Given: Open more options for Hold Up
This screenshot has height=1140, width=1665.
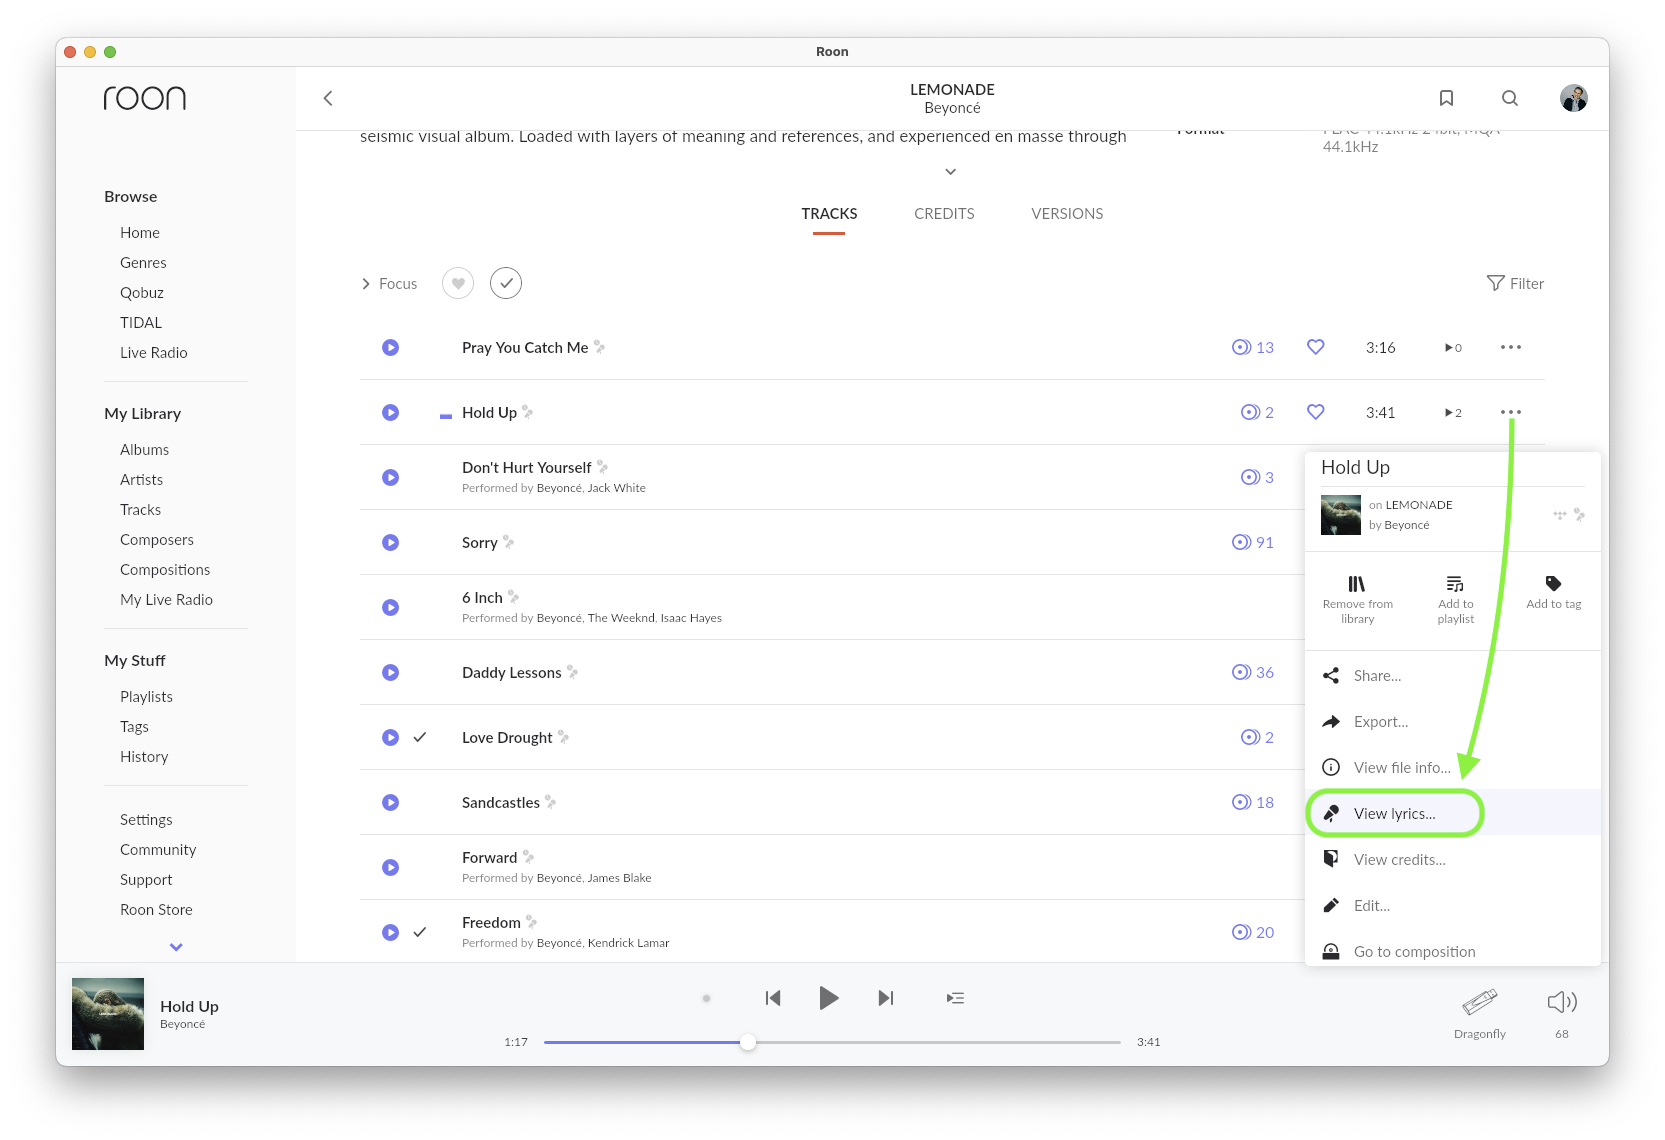Looking at the screenshot, I should (x=1511, y=412).
